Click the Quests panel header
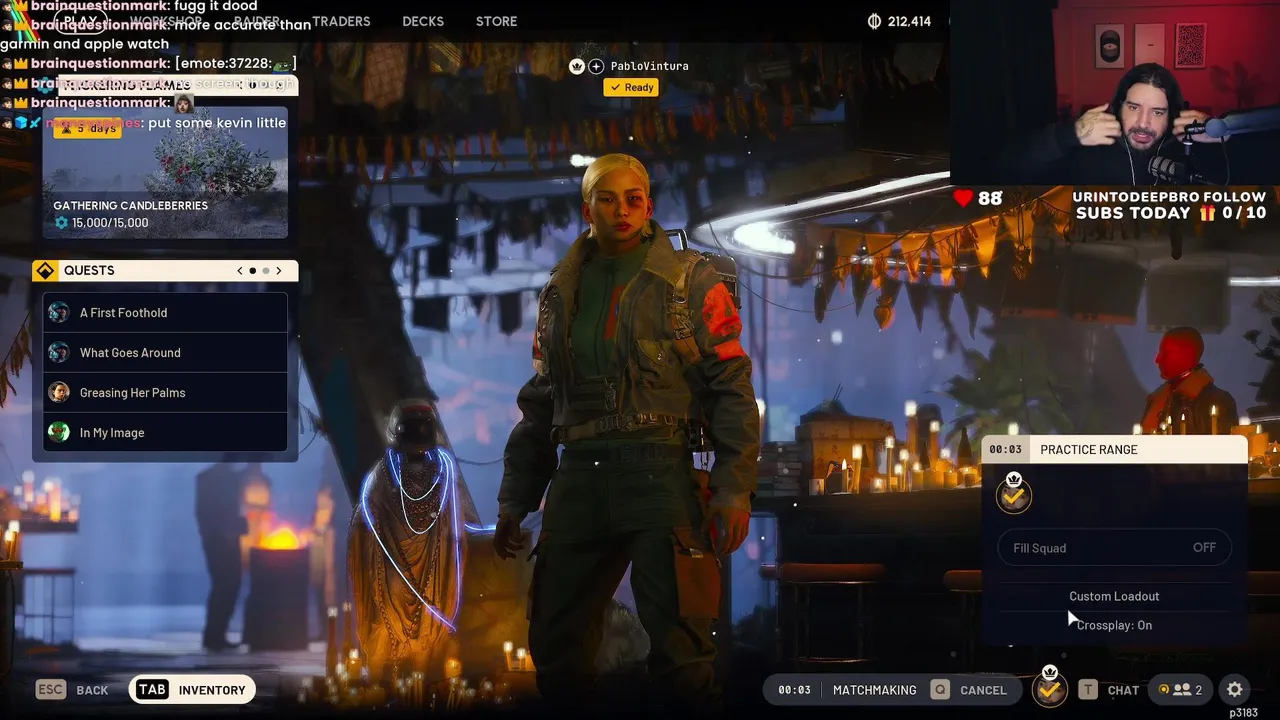The image size is (1280, 720). click(x=165, y=271)
